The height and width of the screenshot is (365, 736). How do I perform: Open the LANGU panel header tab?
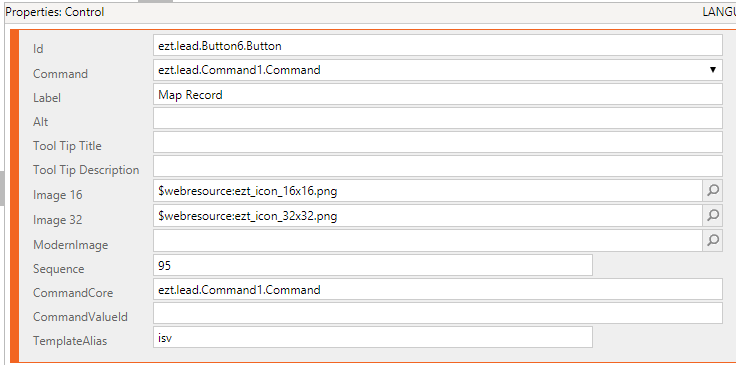pos(719,12)
